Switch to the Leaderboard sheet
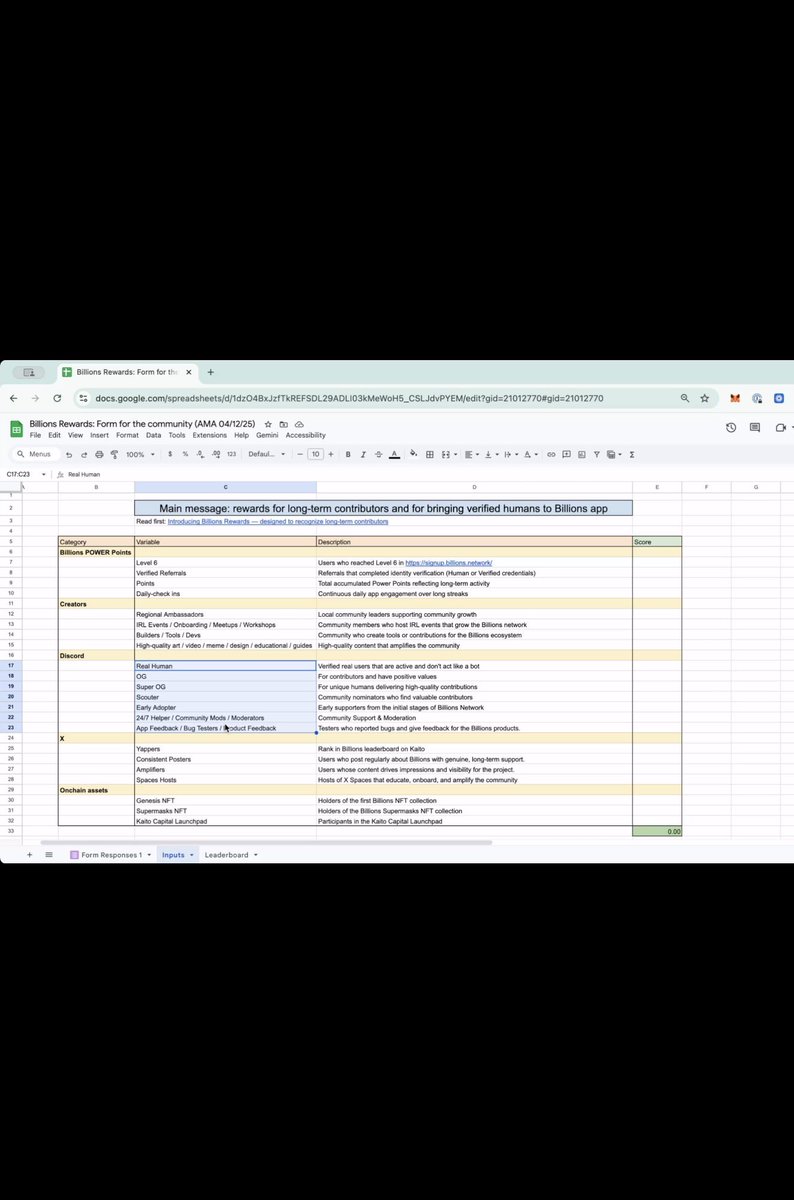794x1200 pixels. pyautogui.click(x=226, y=855)
